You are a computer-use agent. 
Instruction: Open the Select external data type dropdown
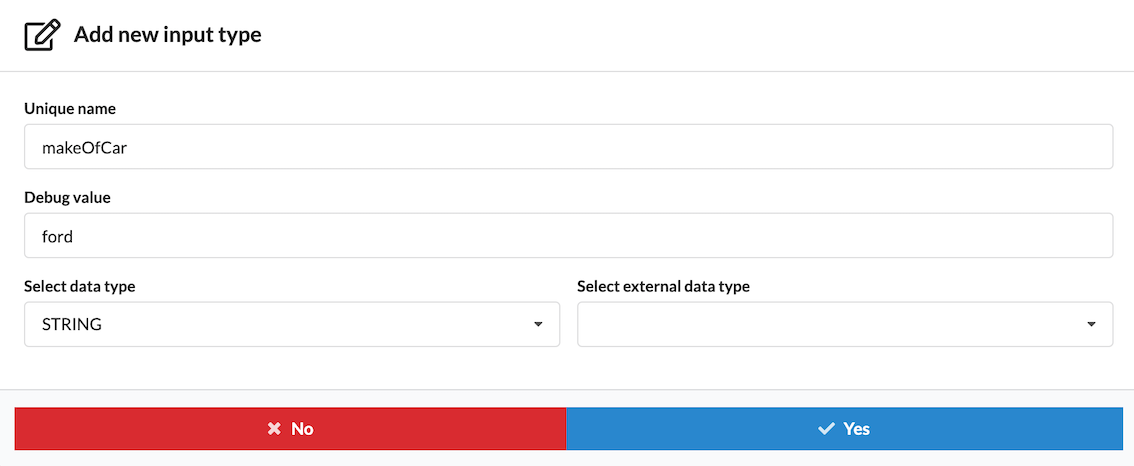(x=844, y=325)
